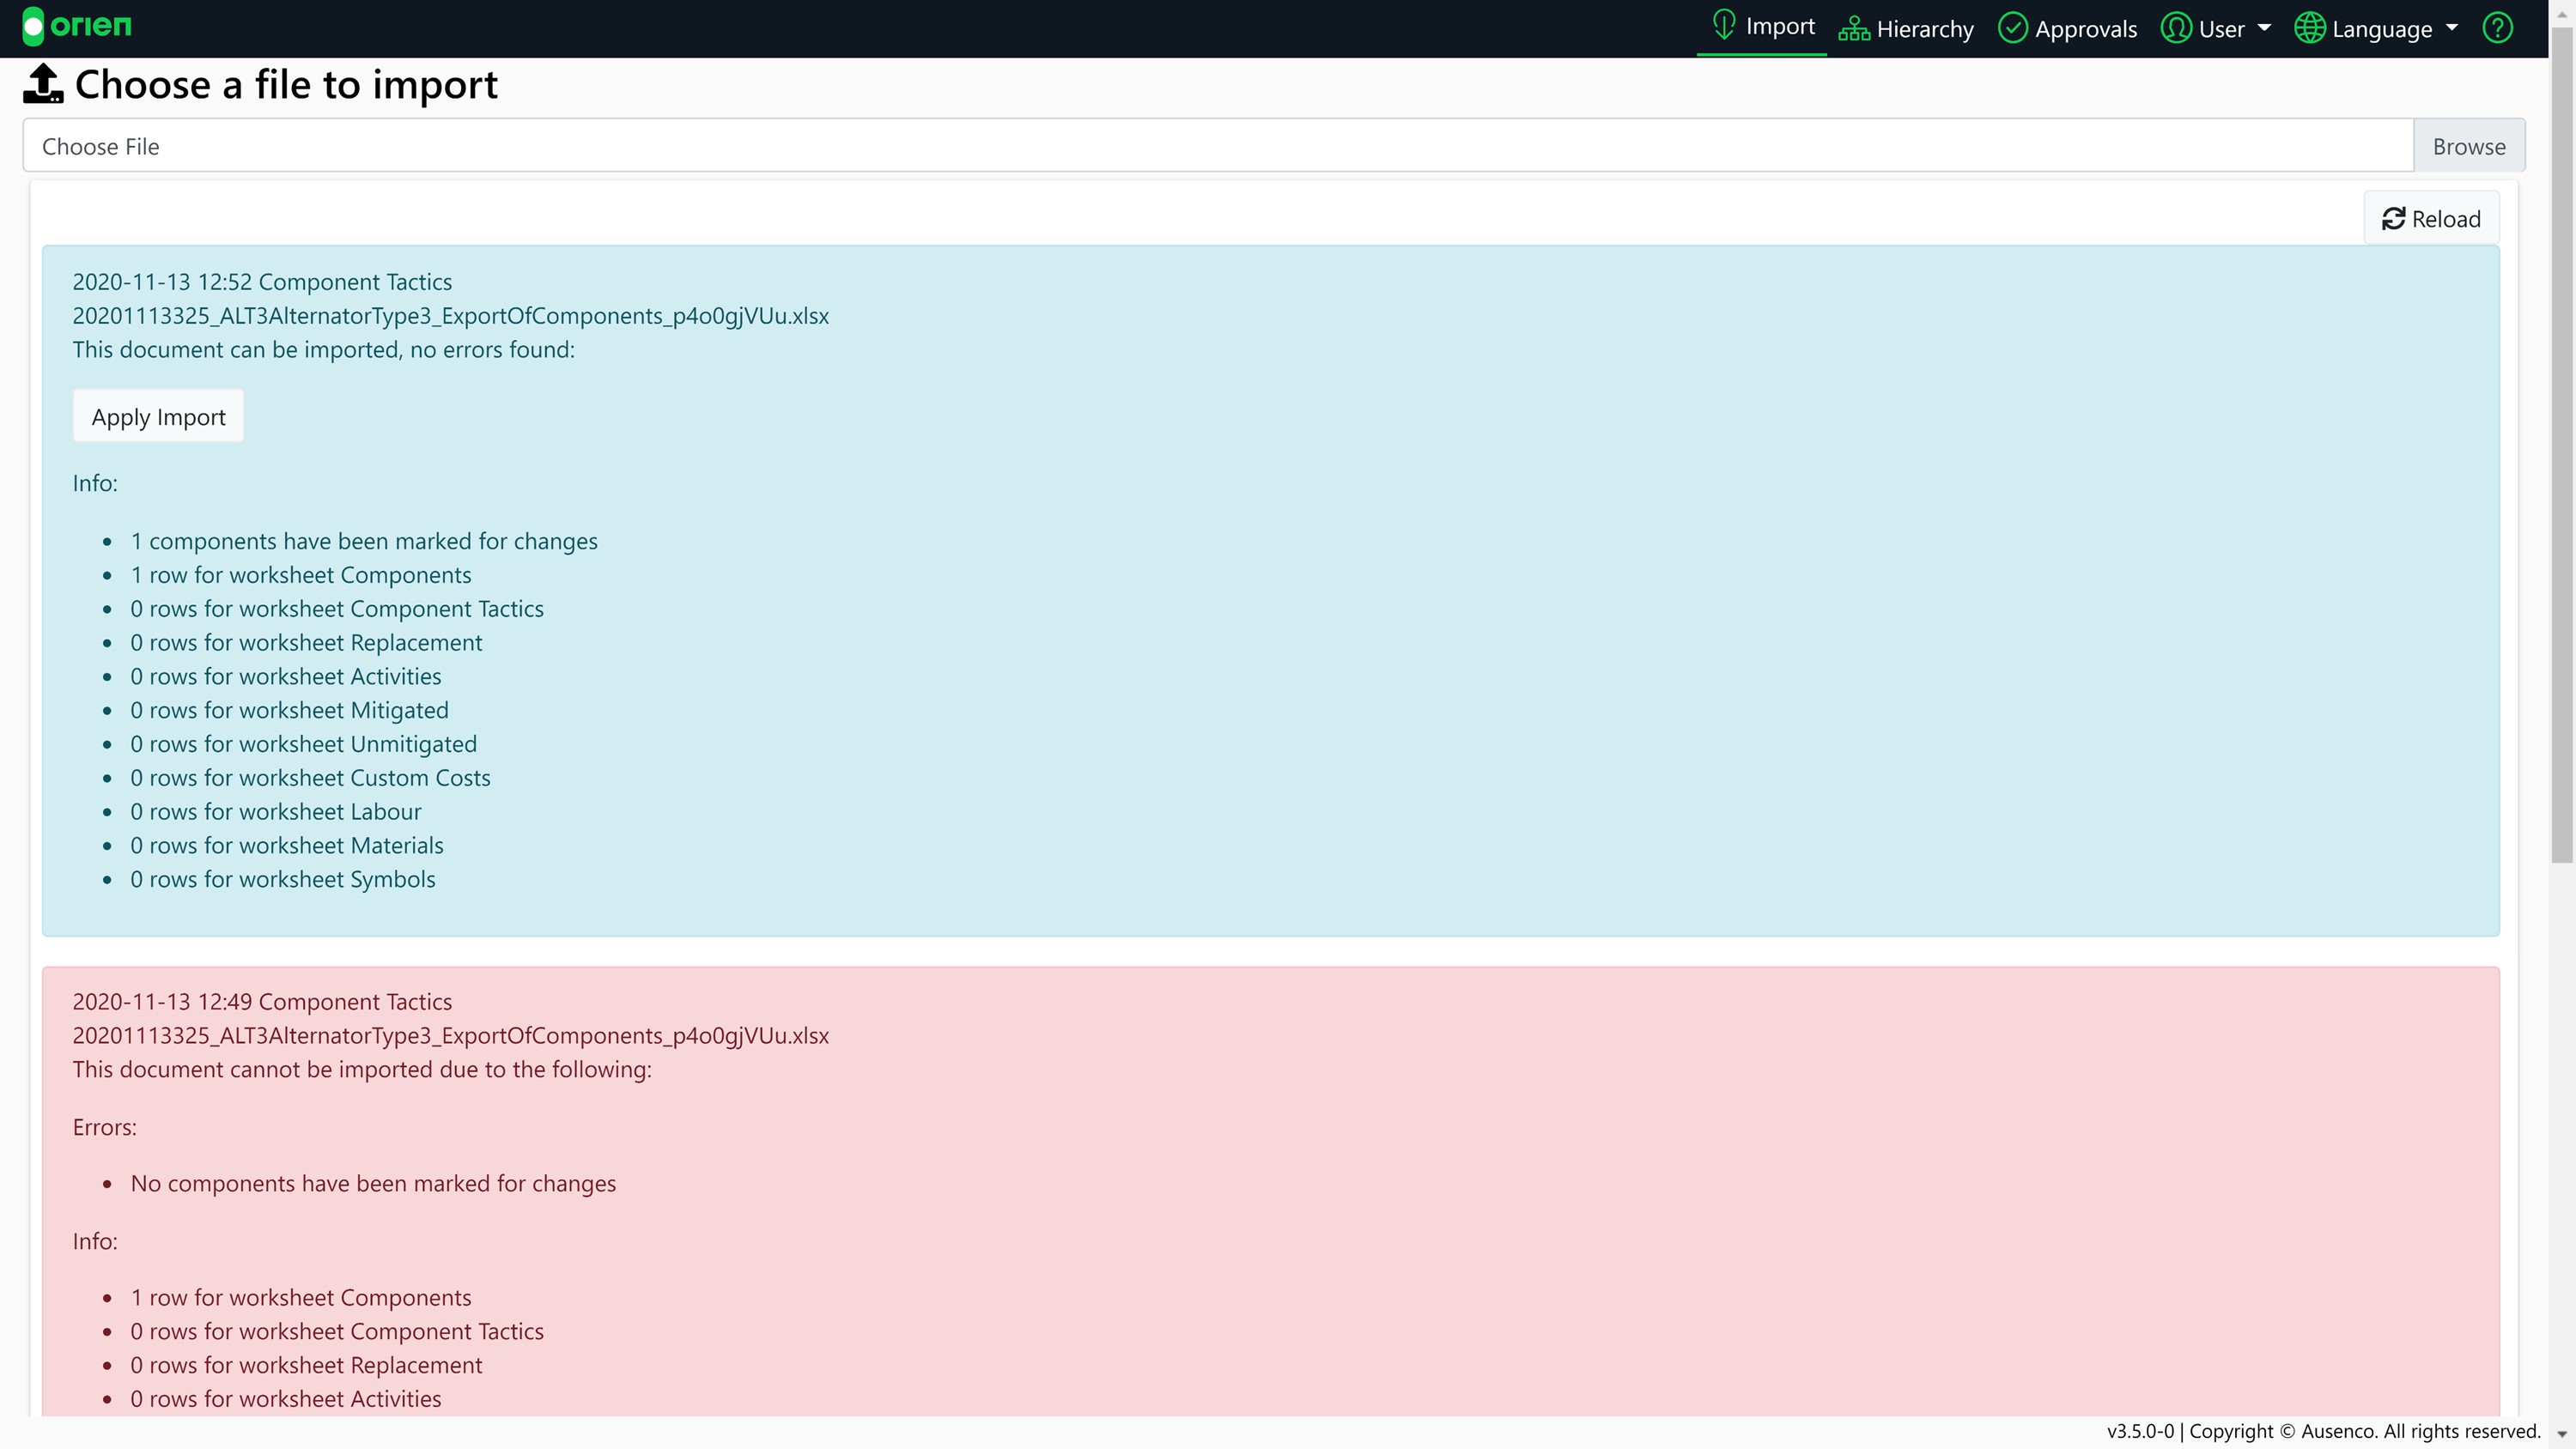The width and height of the screenshot is (2576, 1449).
Task: Expand the Language dropdown caret
Action: [x=2451, y=28]
